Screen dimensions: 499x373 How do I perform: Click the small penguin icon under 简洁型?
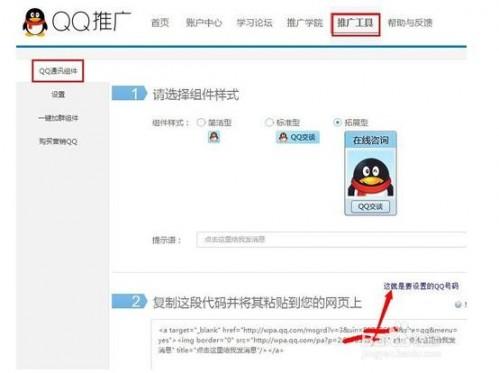point(214,137)
